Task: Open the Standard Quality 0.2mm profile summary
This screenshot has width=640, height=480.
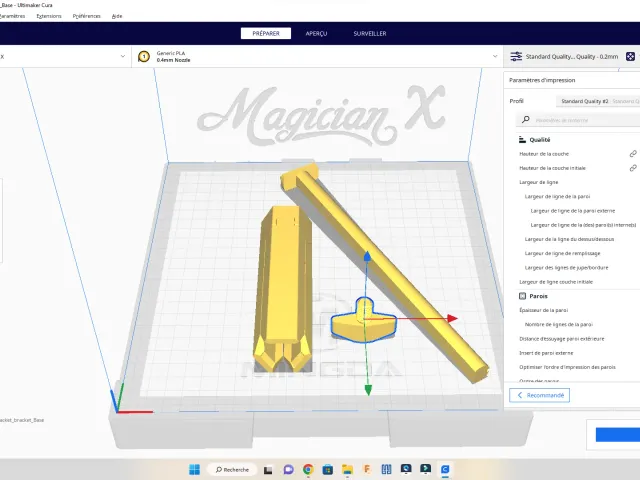Action: (x=571, y=56)
